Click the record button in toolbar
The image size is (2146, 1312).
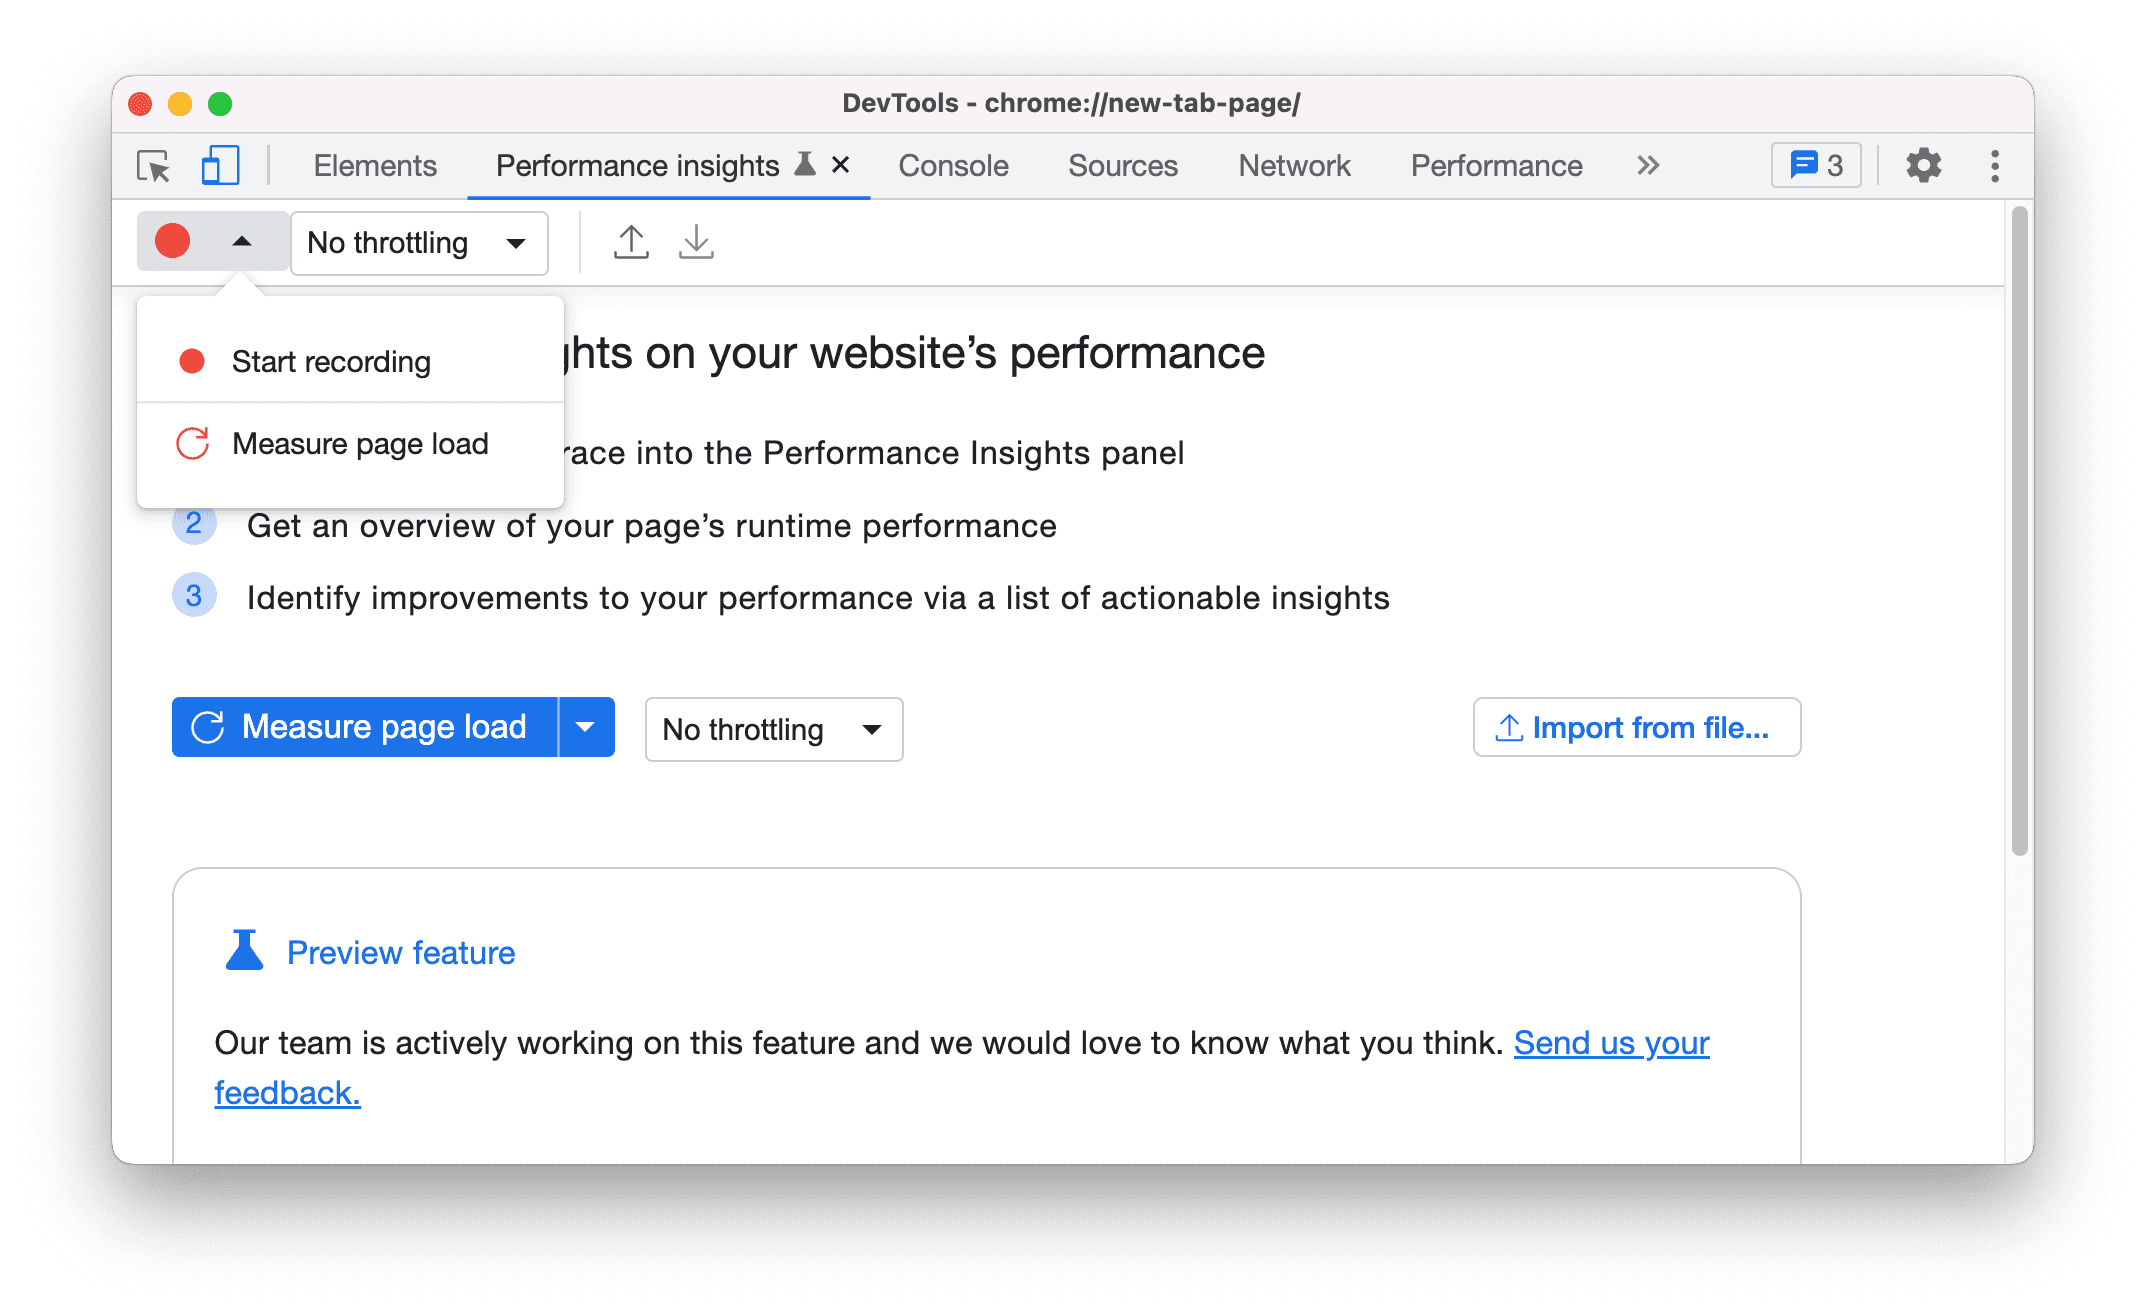click(x=173, y=241)
